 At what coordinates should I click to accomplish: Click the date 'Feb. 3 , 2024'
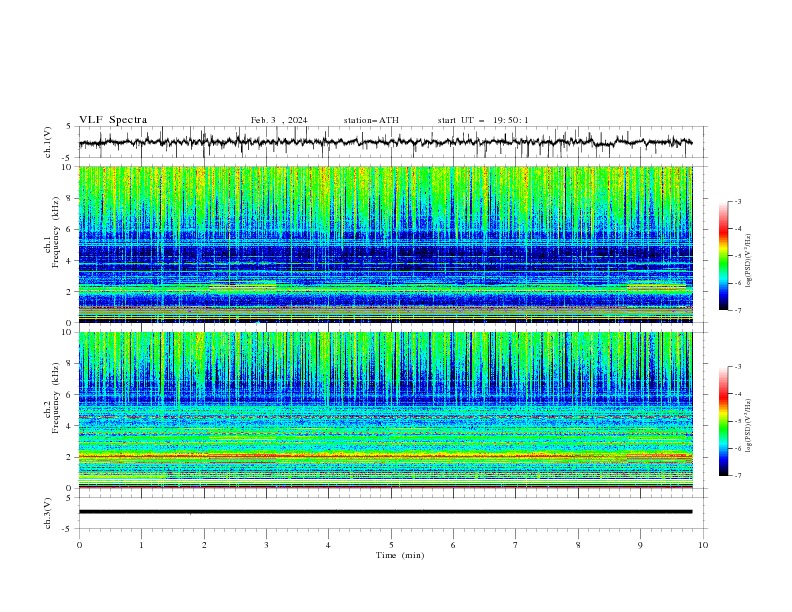[x=279, y=120]
